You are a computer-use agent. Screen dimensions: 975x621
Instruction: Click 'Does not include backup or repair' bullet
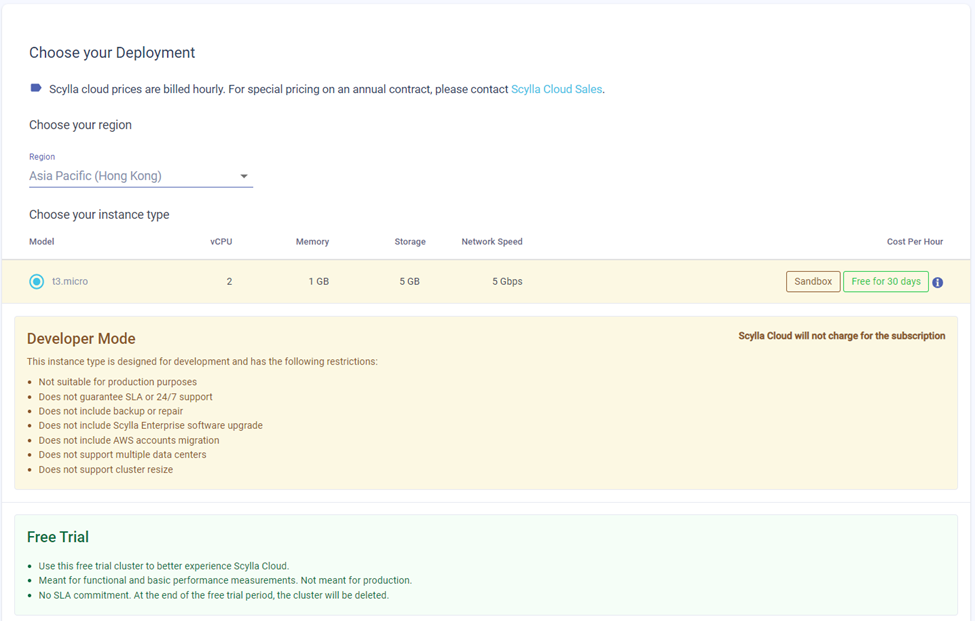[111, 411]
